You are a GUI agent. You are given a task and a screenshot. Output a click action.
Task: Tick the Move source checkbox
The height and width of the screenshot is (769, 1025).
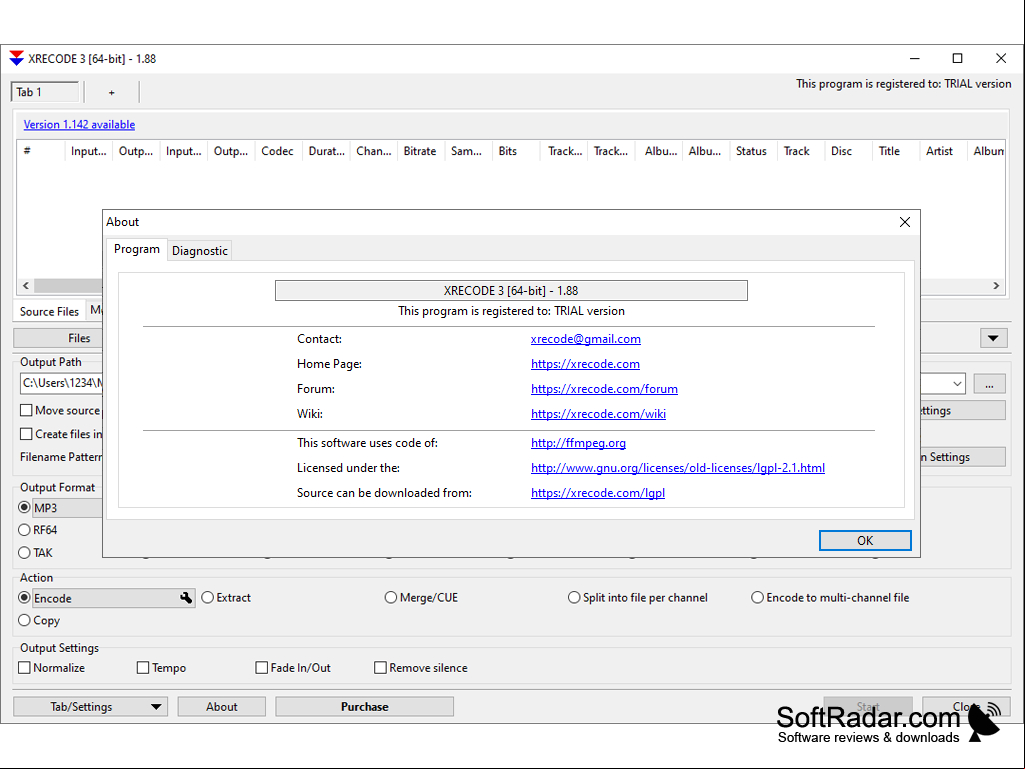click(x=26, y=411)
